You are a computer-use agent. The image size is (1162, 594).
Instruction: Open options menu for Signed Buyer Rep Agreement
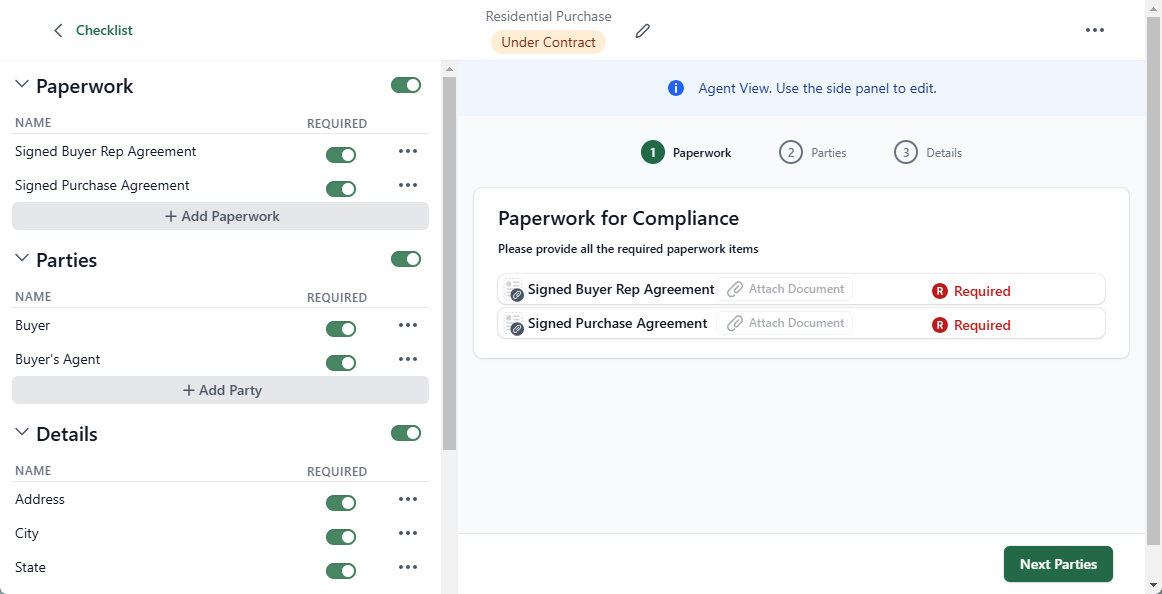point(407,151)
